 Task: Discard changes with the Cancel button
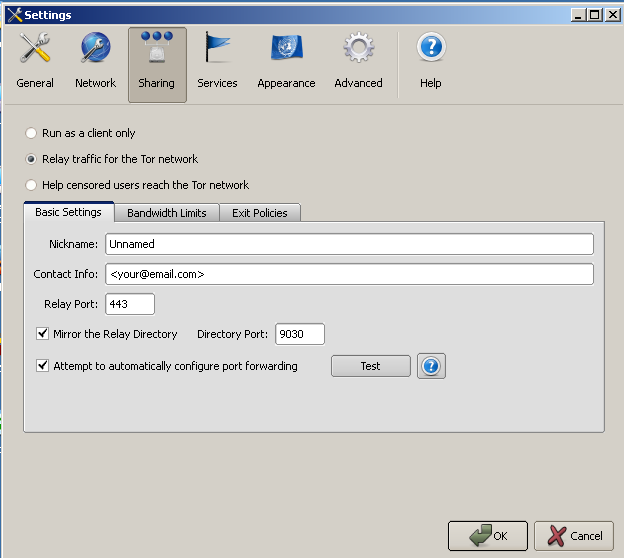pyautogui.click(x=574, y=536)
